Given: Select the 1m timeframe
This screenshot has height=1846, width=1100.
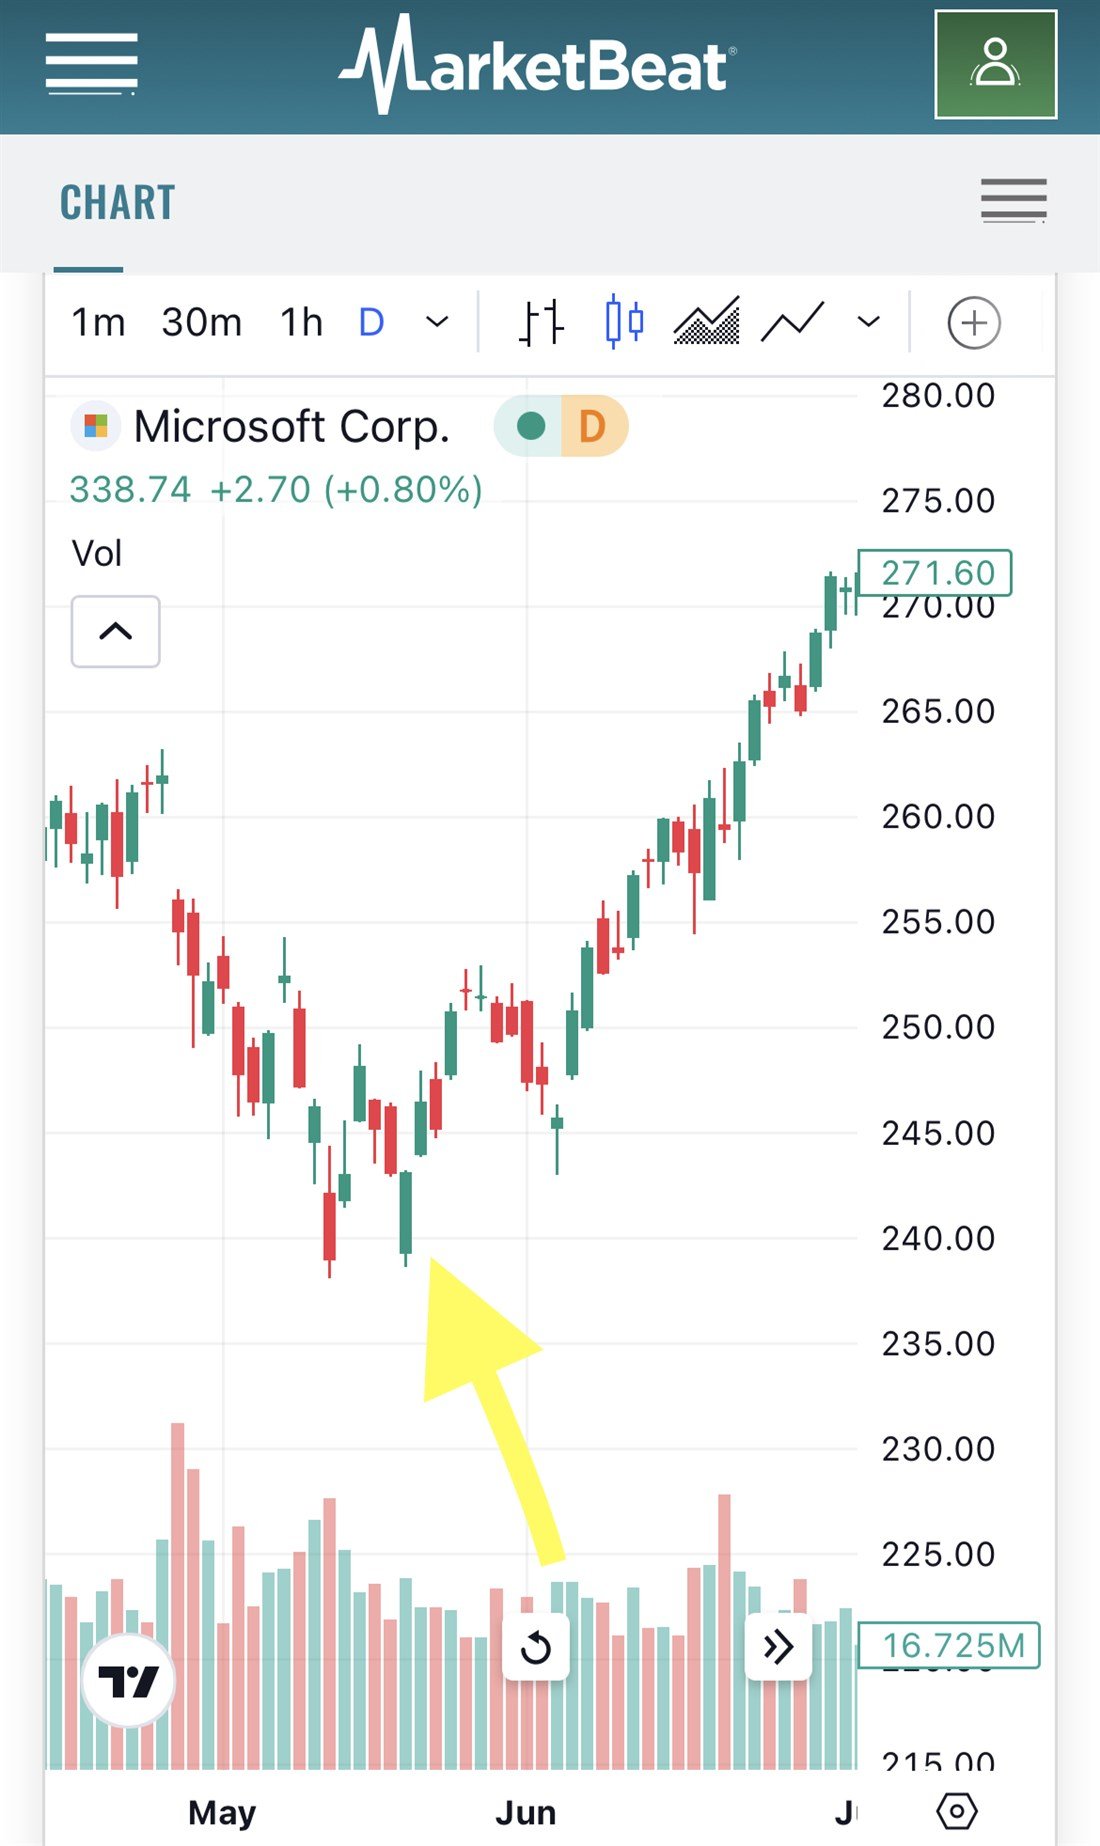Looking at the screenshot, I should coord(98,323).
